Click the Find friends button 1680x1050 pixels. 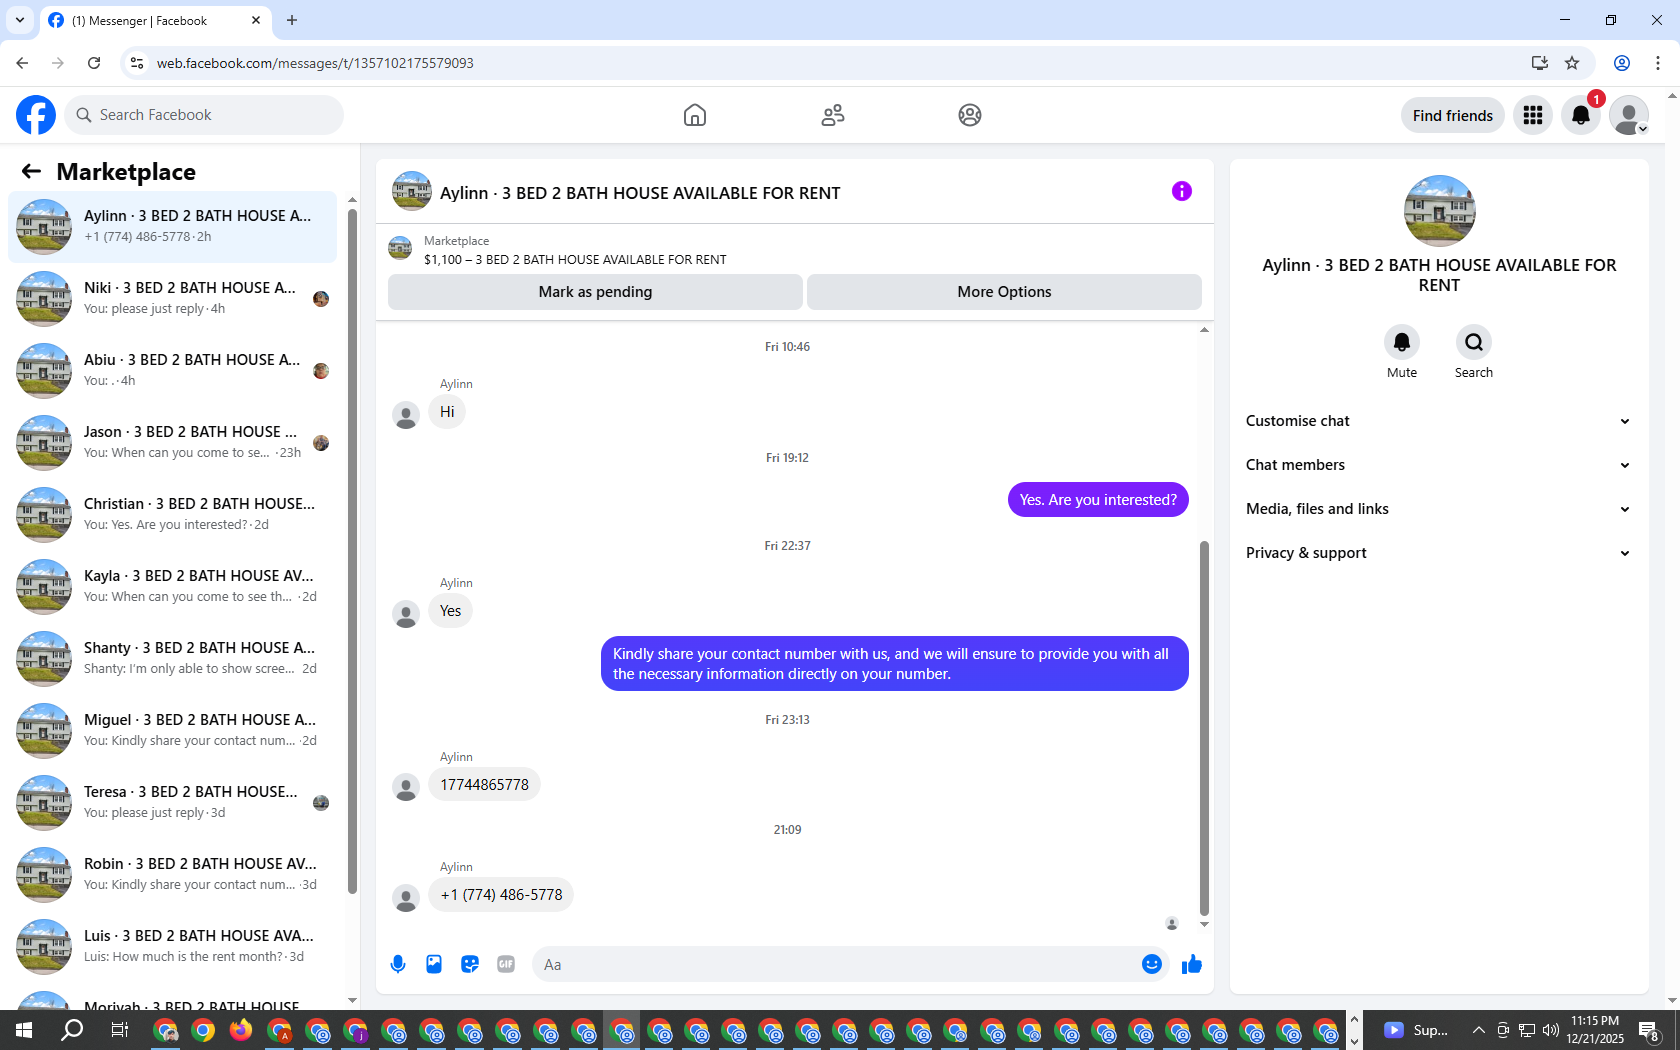(1453, 115)
